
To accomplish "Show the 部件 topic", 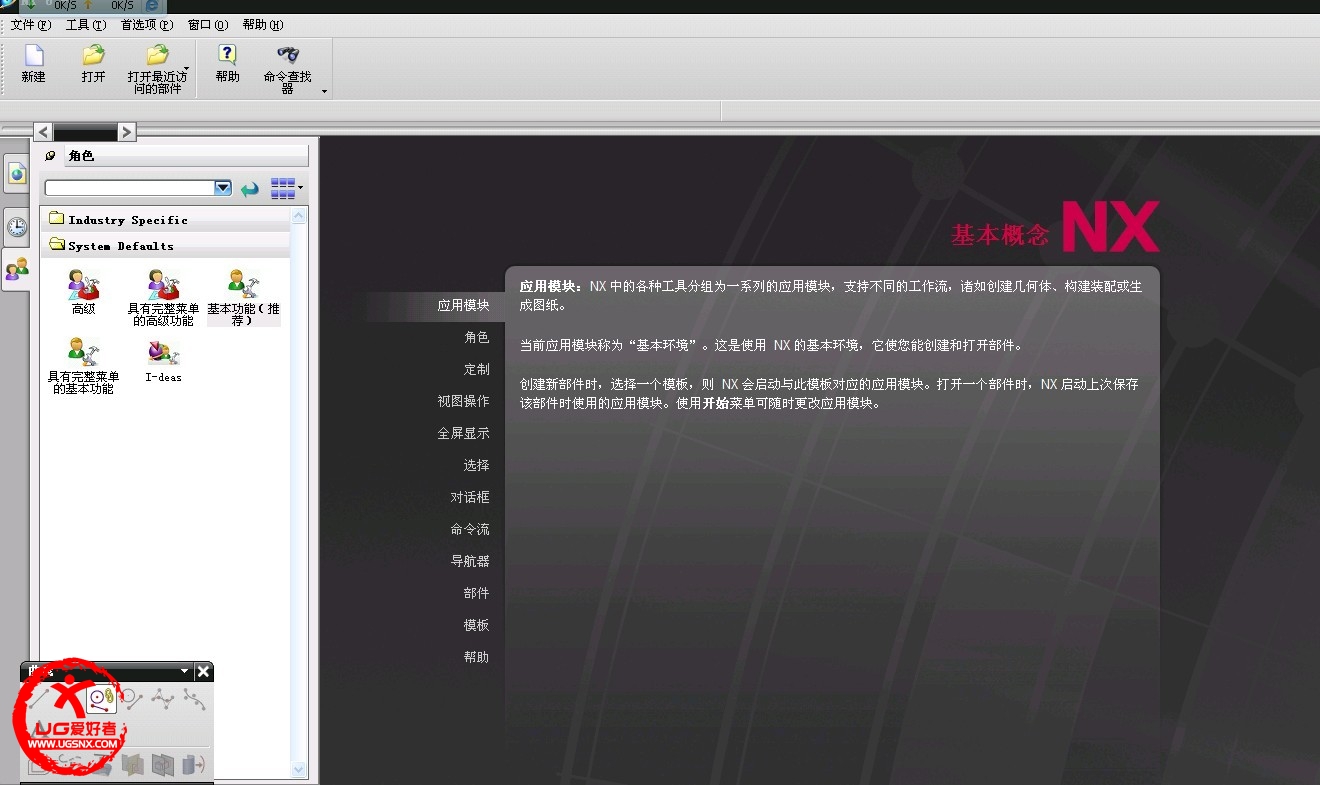I will coord(477,594).
